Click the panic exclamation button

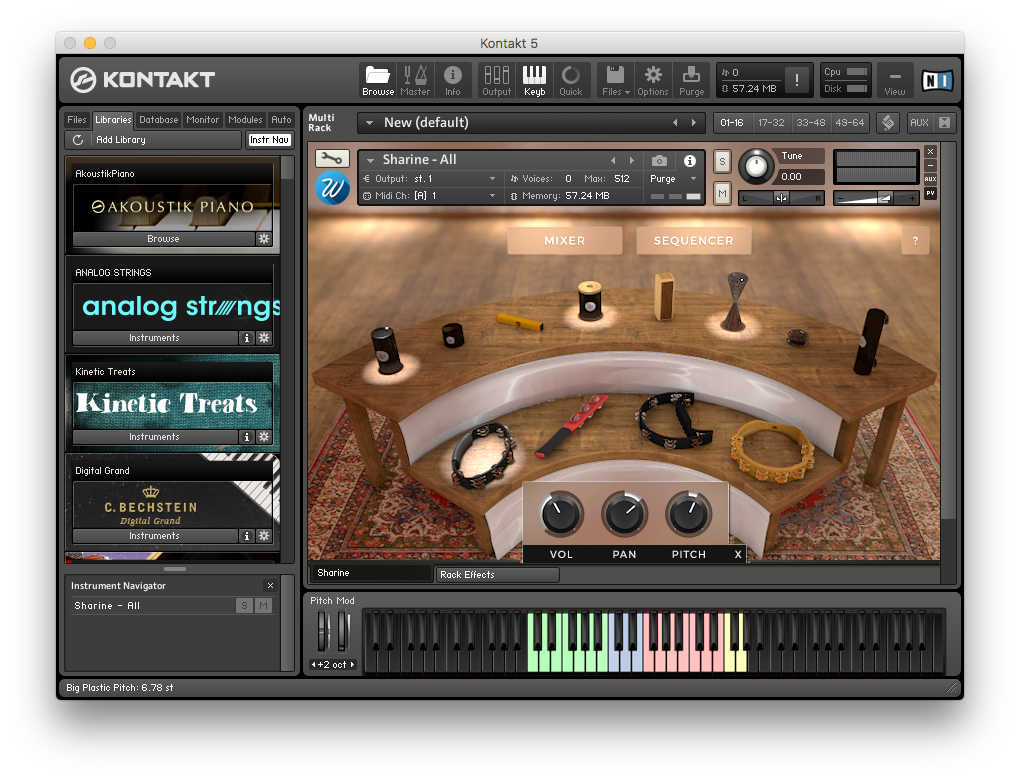[x=797, y=80]
